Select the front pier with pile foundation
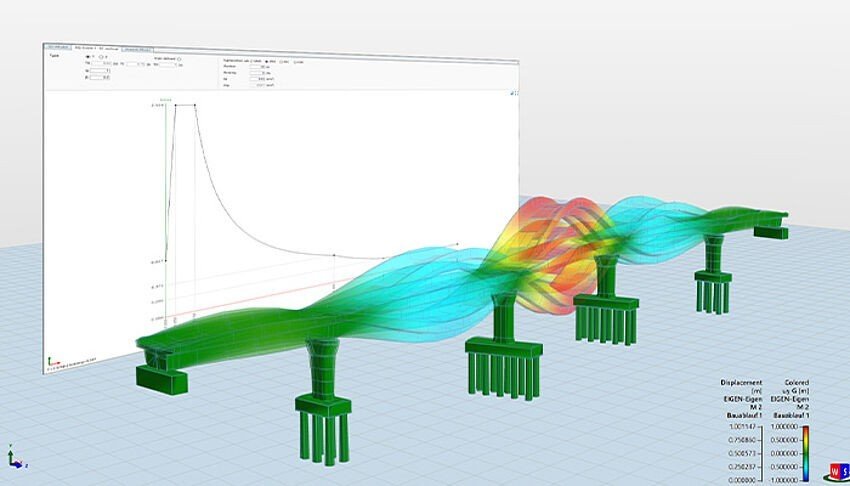850x486 pixels. (x=323, y=401)
